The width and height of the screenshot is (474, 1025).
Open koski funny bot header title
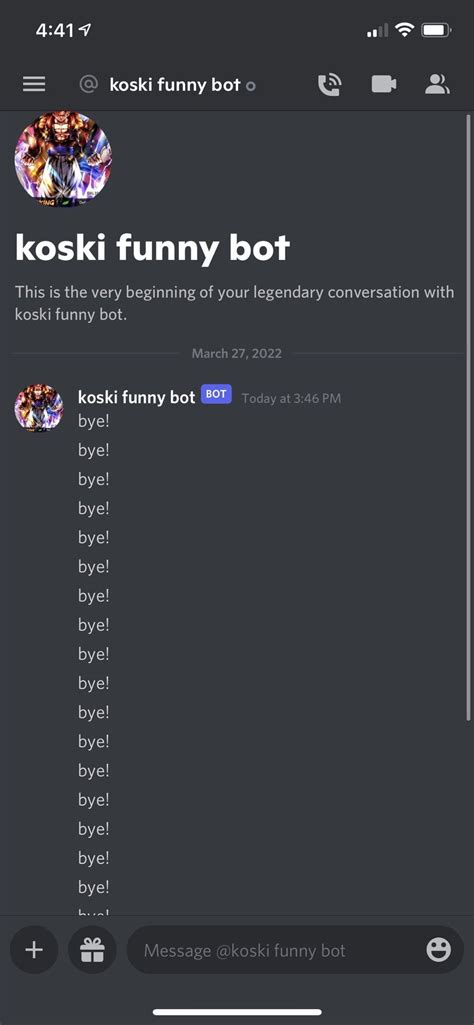click(x=175, y=85)
